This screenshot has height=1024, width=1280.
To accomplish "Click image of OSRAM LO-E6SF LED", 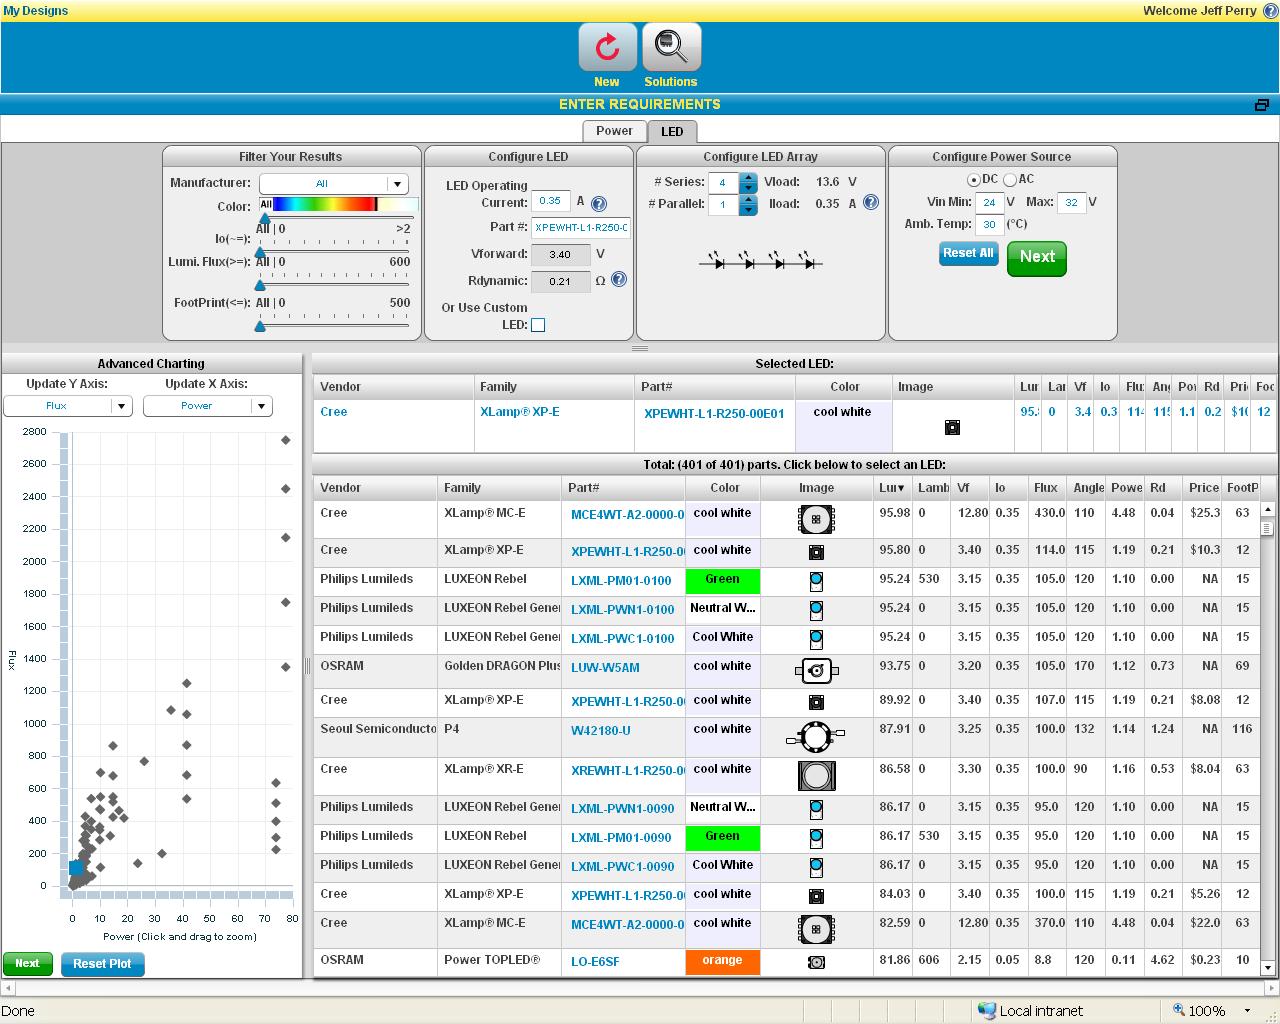I will click(x=816, y=962).
